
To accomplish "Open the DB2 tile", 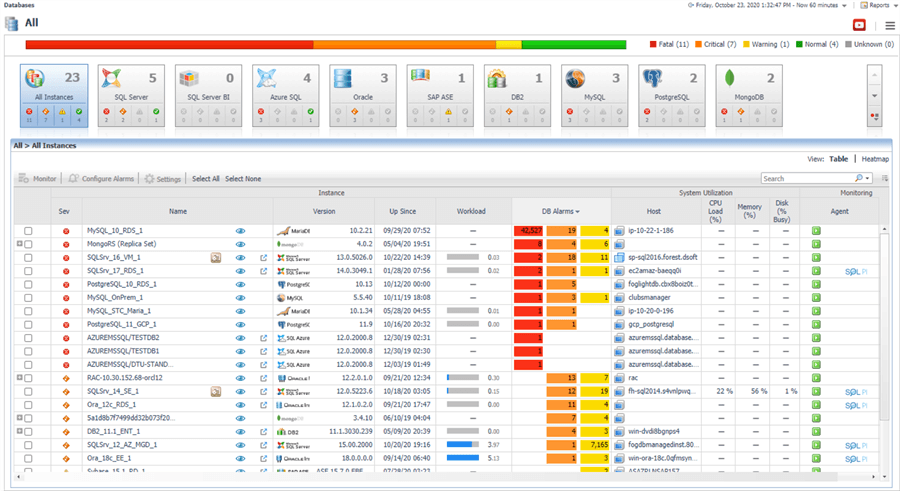I will pos(517,95).
